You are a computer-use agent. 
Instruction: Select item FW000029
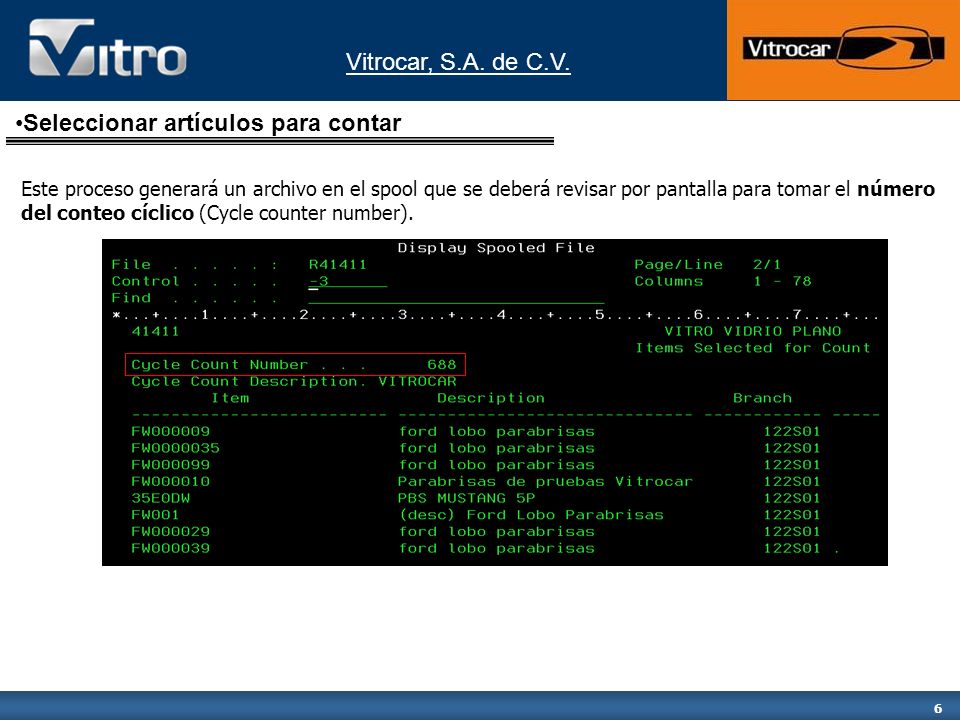pyautogui.click(x=170, y=532)
